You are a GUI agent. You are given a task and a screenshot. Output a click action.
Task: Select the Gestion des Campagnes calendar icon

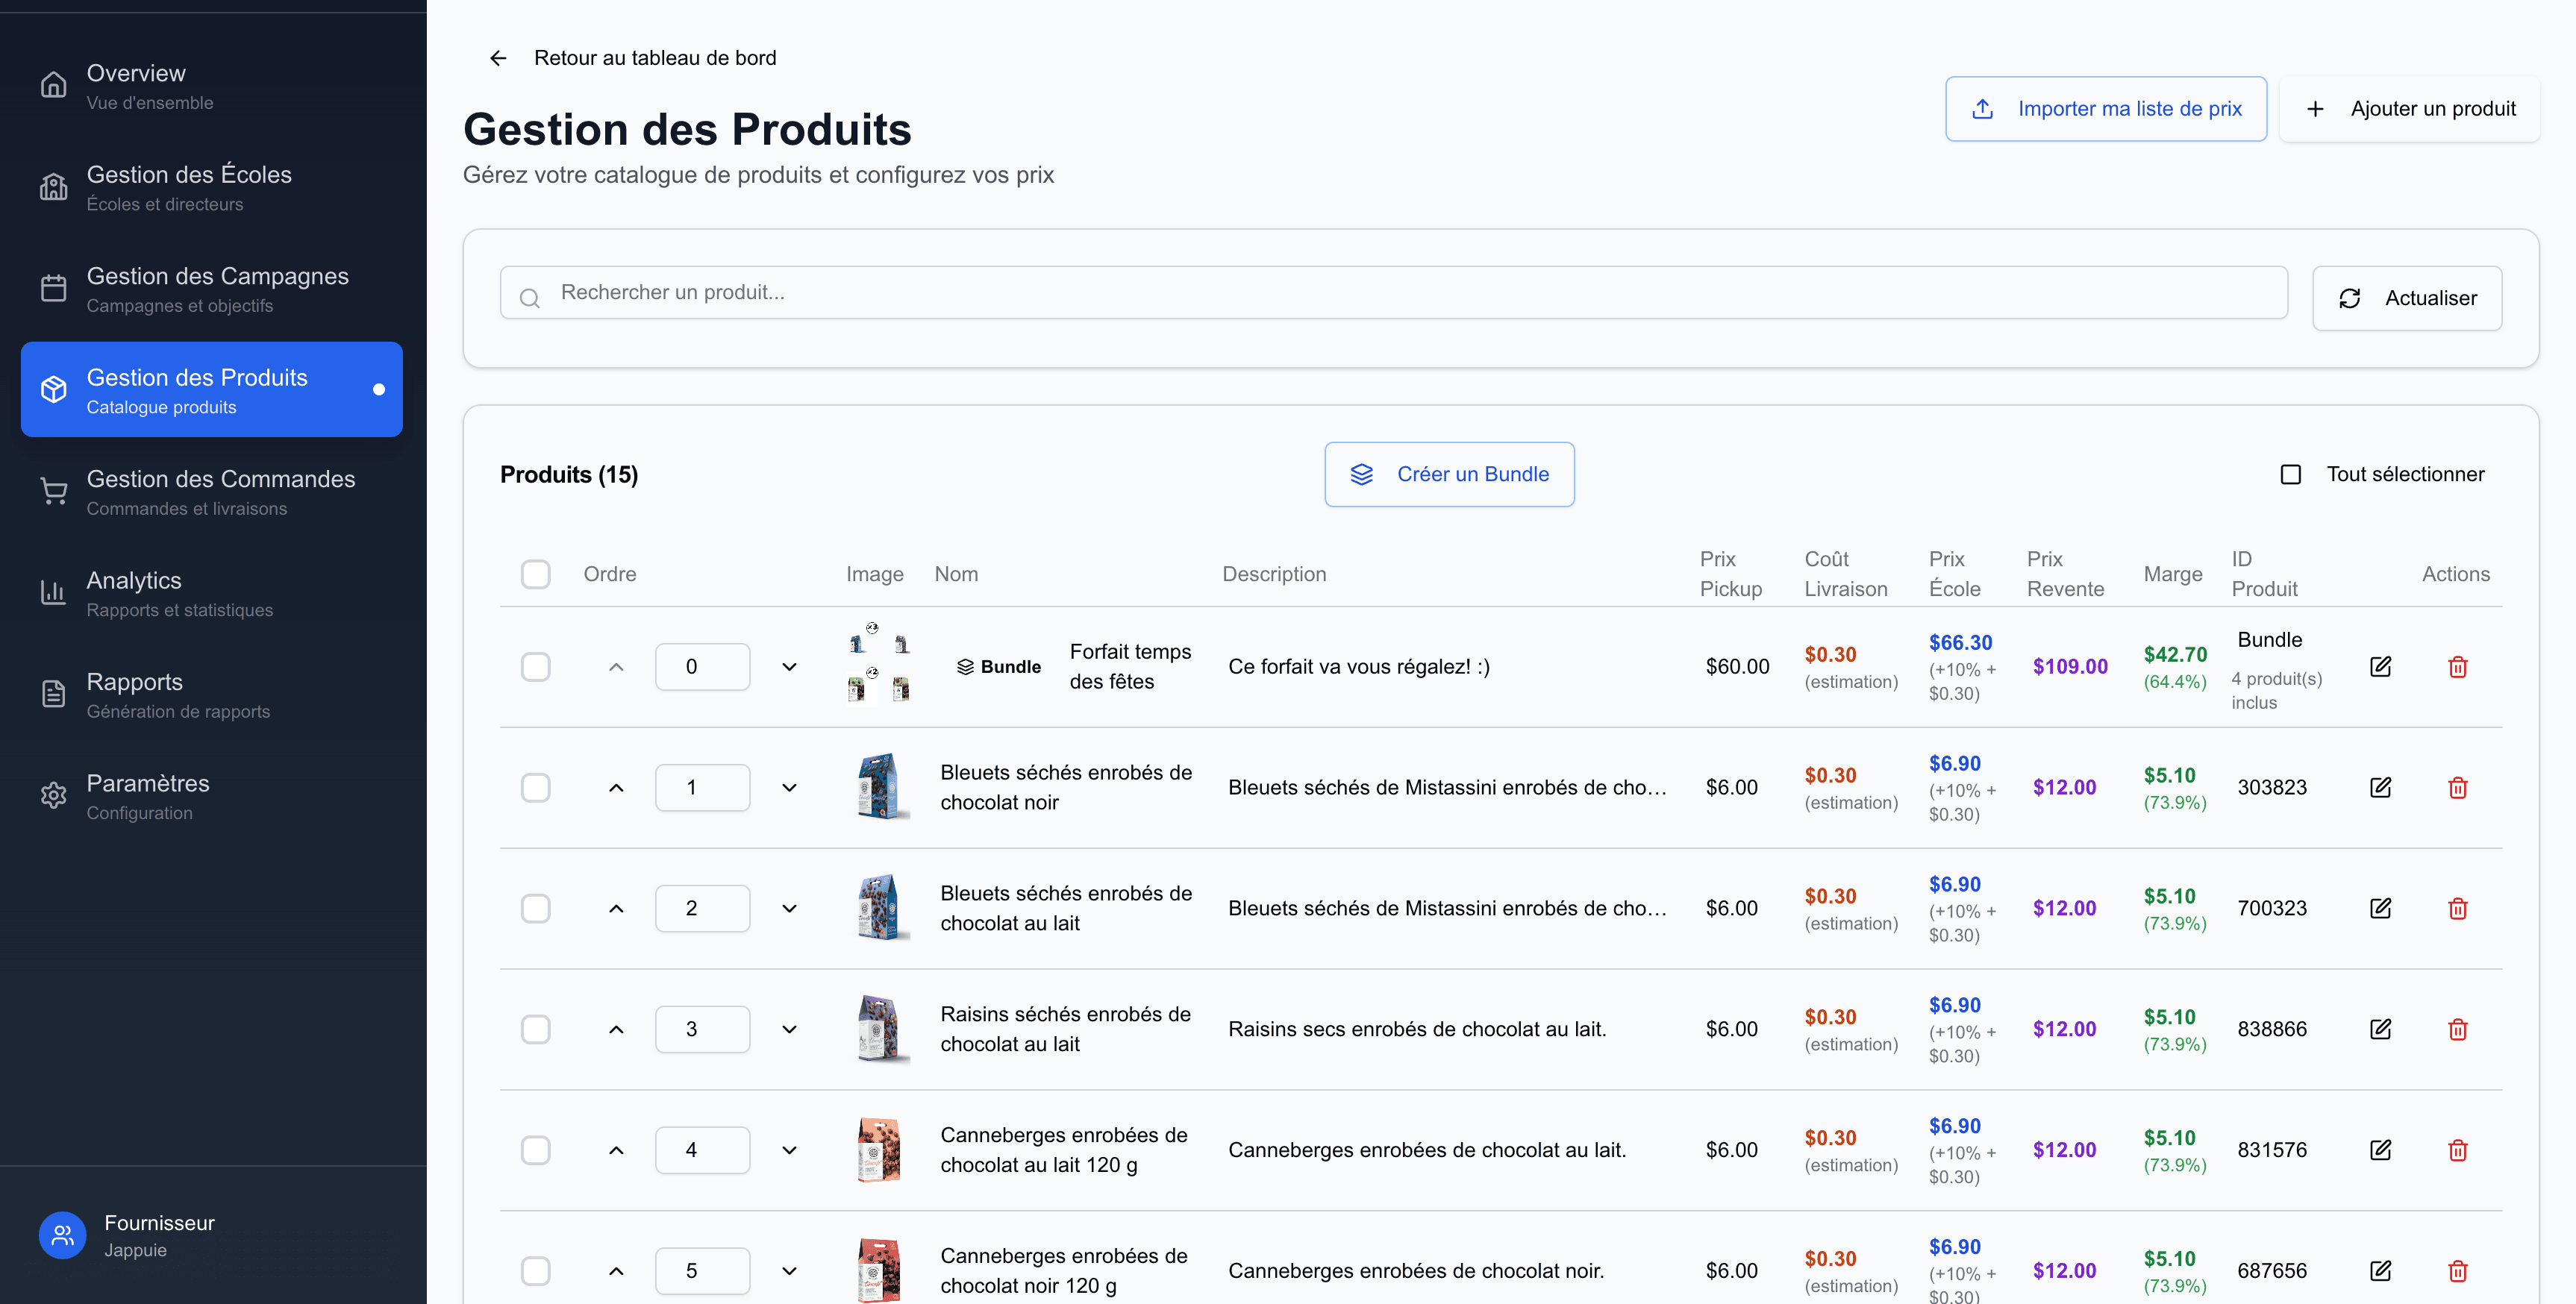53,288
